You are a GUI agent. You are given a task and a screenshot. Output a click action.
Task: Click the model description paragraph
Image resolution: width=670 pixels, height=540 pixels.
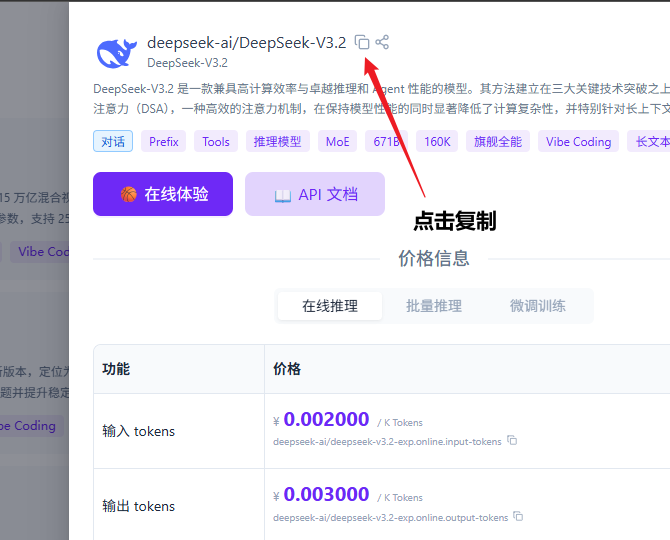[381, 99]
